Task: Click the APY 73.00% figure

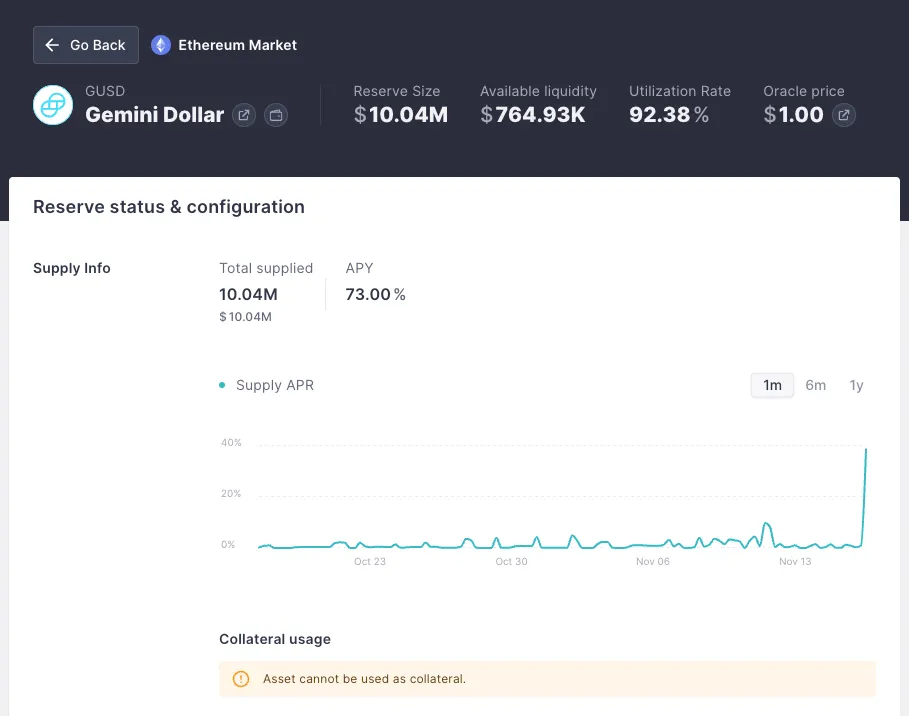Action: (x=375, y=294)
